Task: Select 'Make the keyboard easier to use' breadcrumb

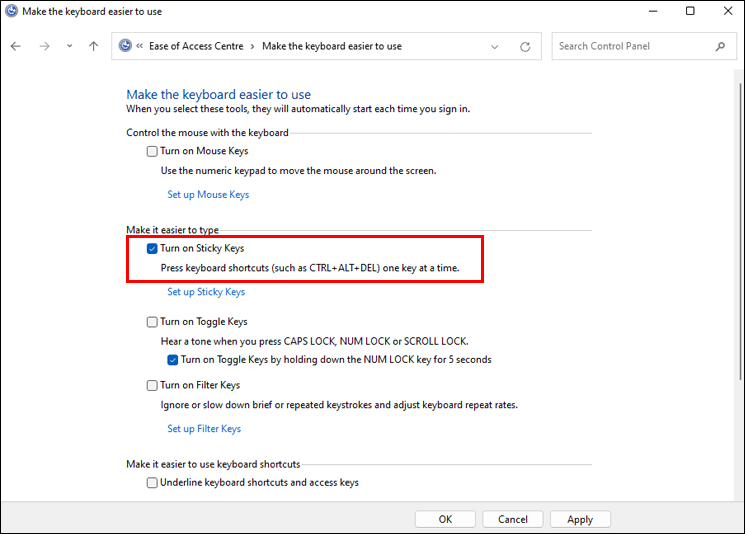Action: click(x=331, y=46)
